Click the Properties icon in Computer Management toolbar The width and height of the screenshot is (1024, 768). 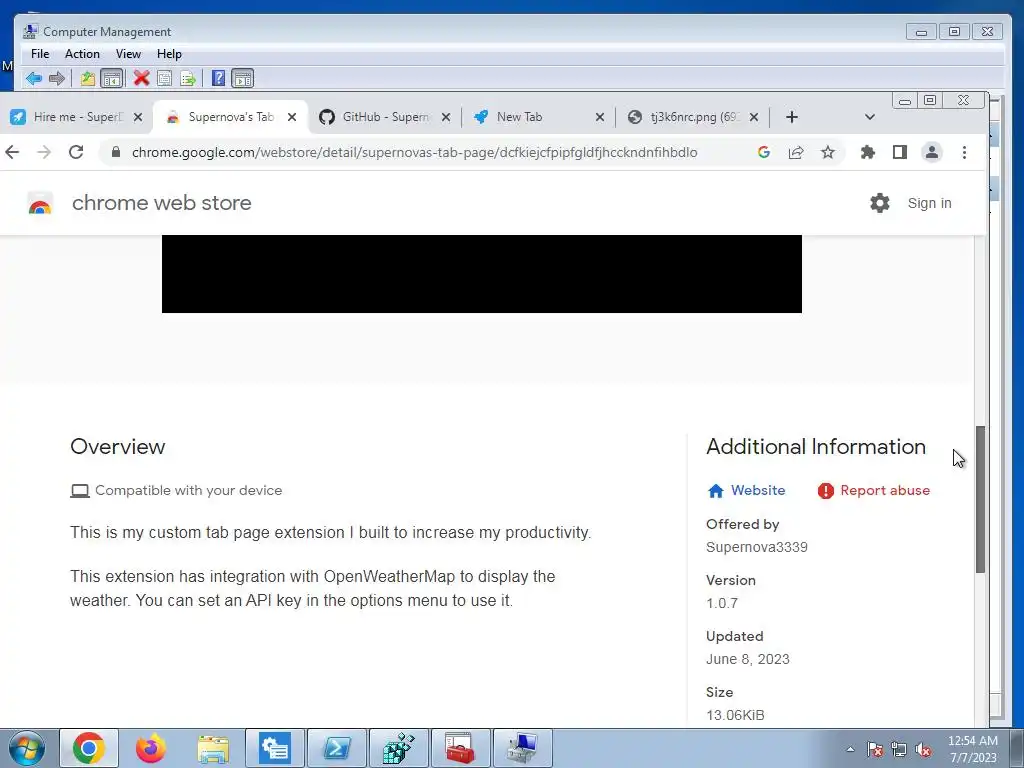(165, 79)
